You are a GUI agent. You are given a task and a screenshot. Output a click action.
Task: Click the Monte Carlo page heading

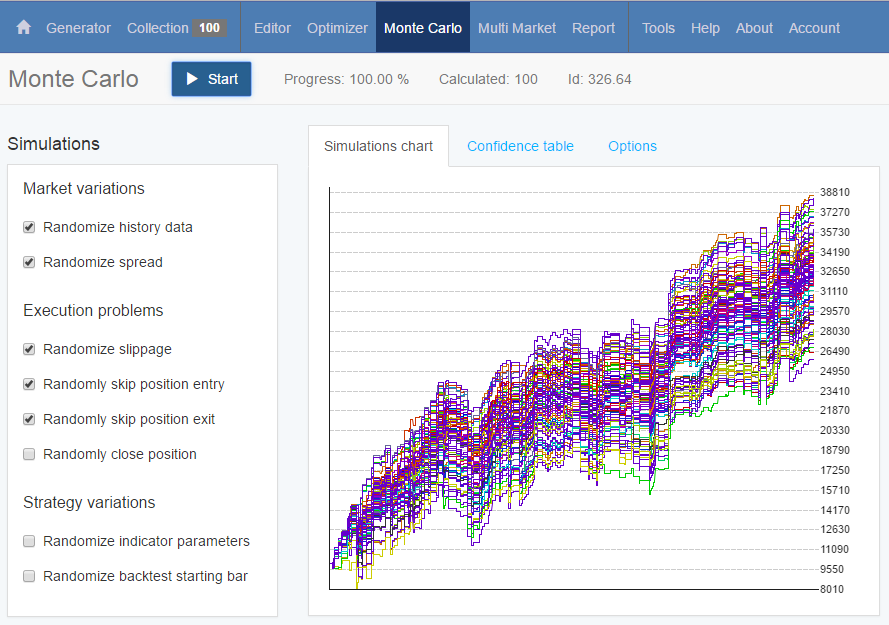coord(73,79)
